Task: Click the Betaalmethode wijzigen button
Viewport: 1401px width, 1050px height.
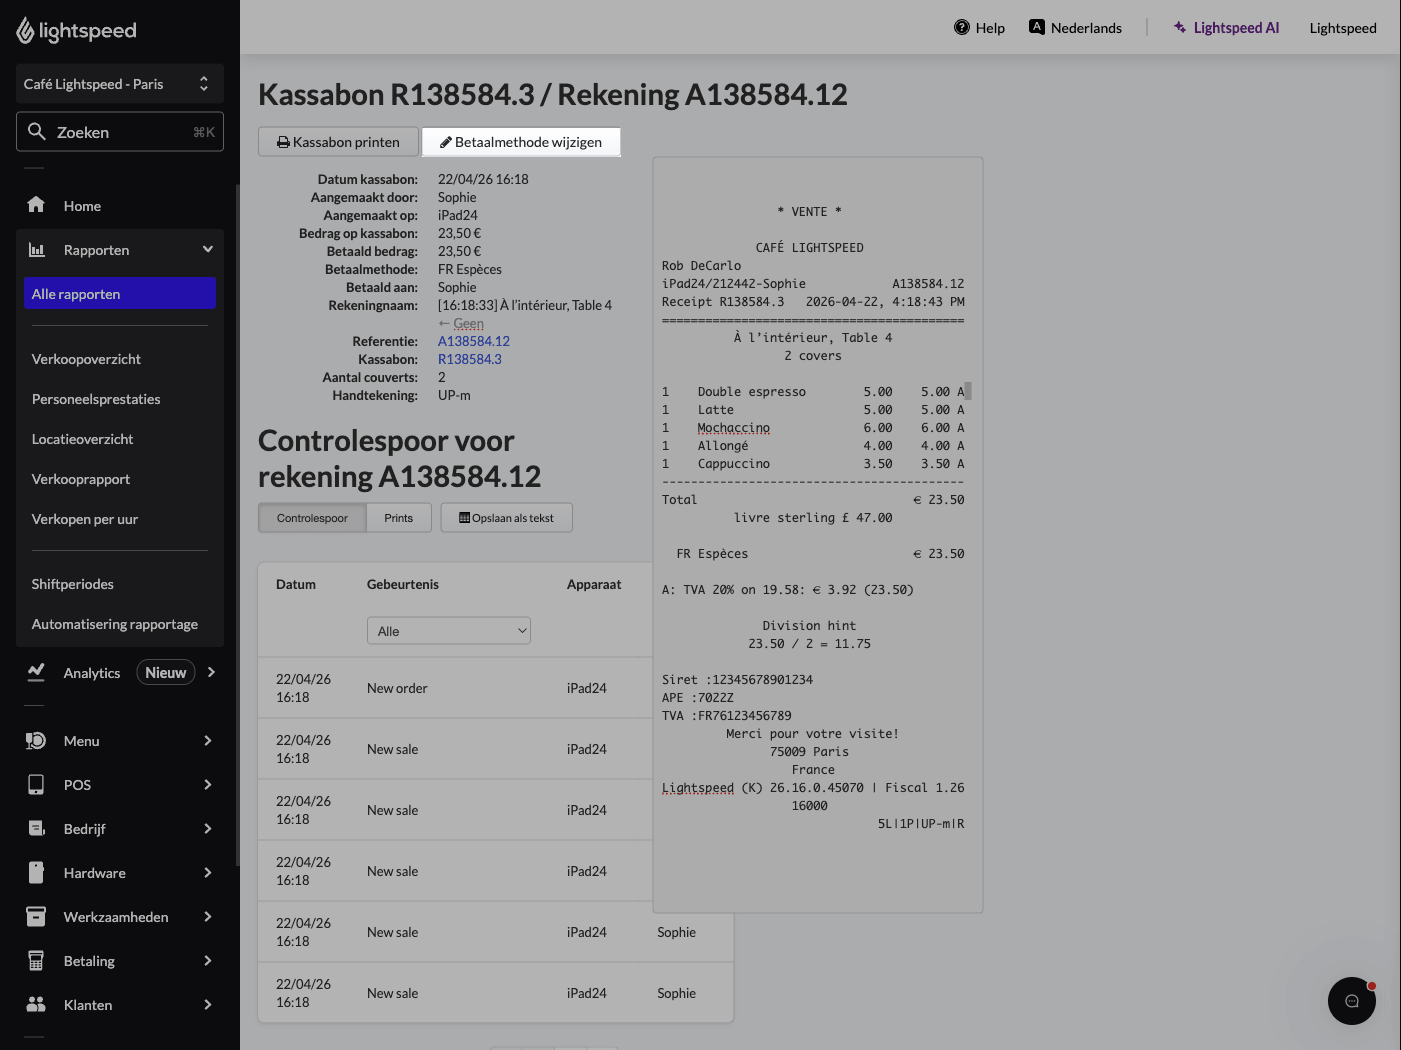Action: 521,142
